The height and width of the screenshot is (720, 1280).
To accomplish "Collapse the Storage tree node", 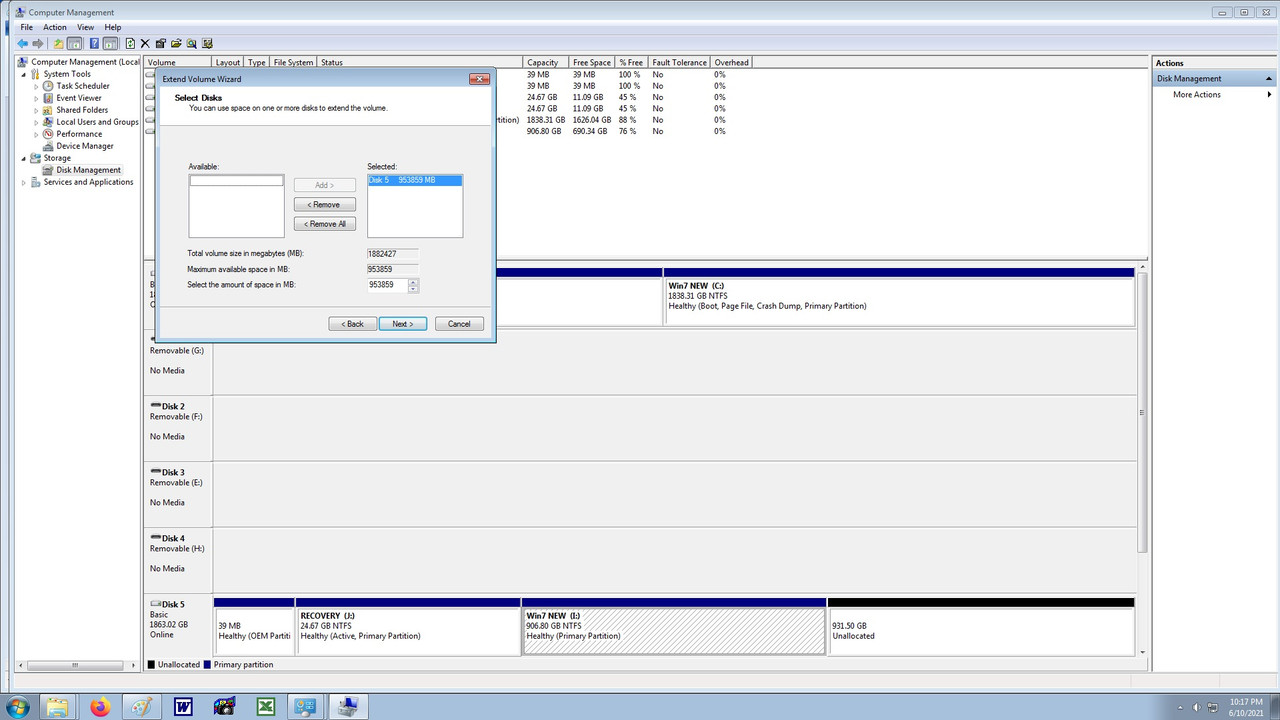I will (24, 158).
